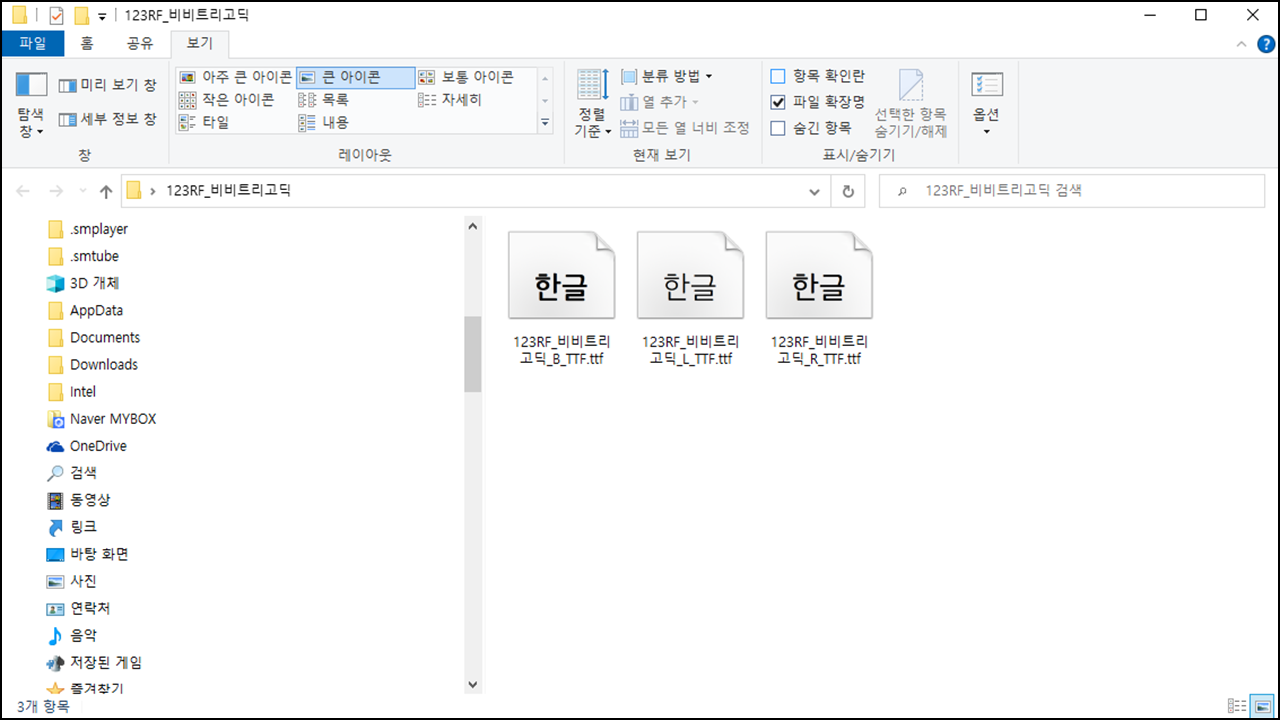This screenshot has height=720, width=1280.
Task: Refresh the folder view
Action: (x=848, y=191)
